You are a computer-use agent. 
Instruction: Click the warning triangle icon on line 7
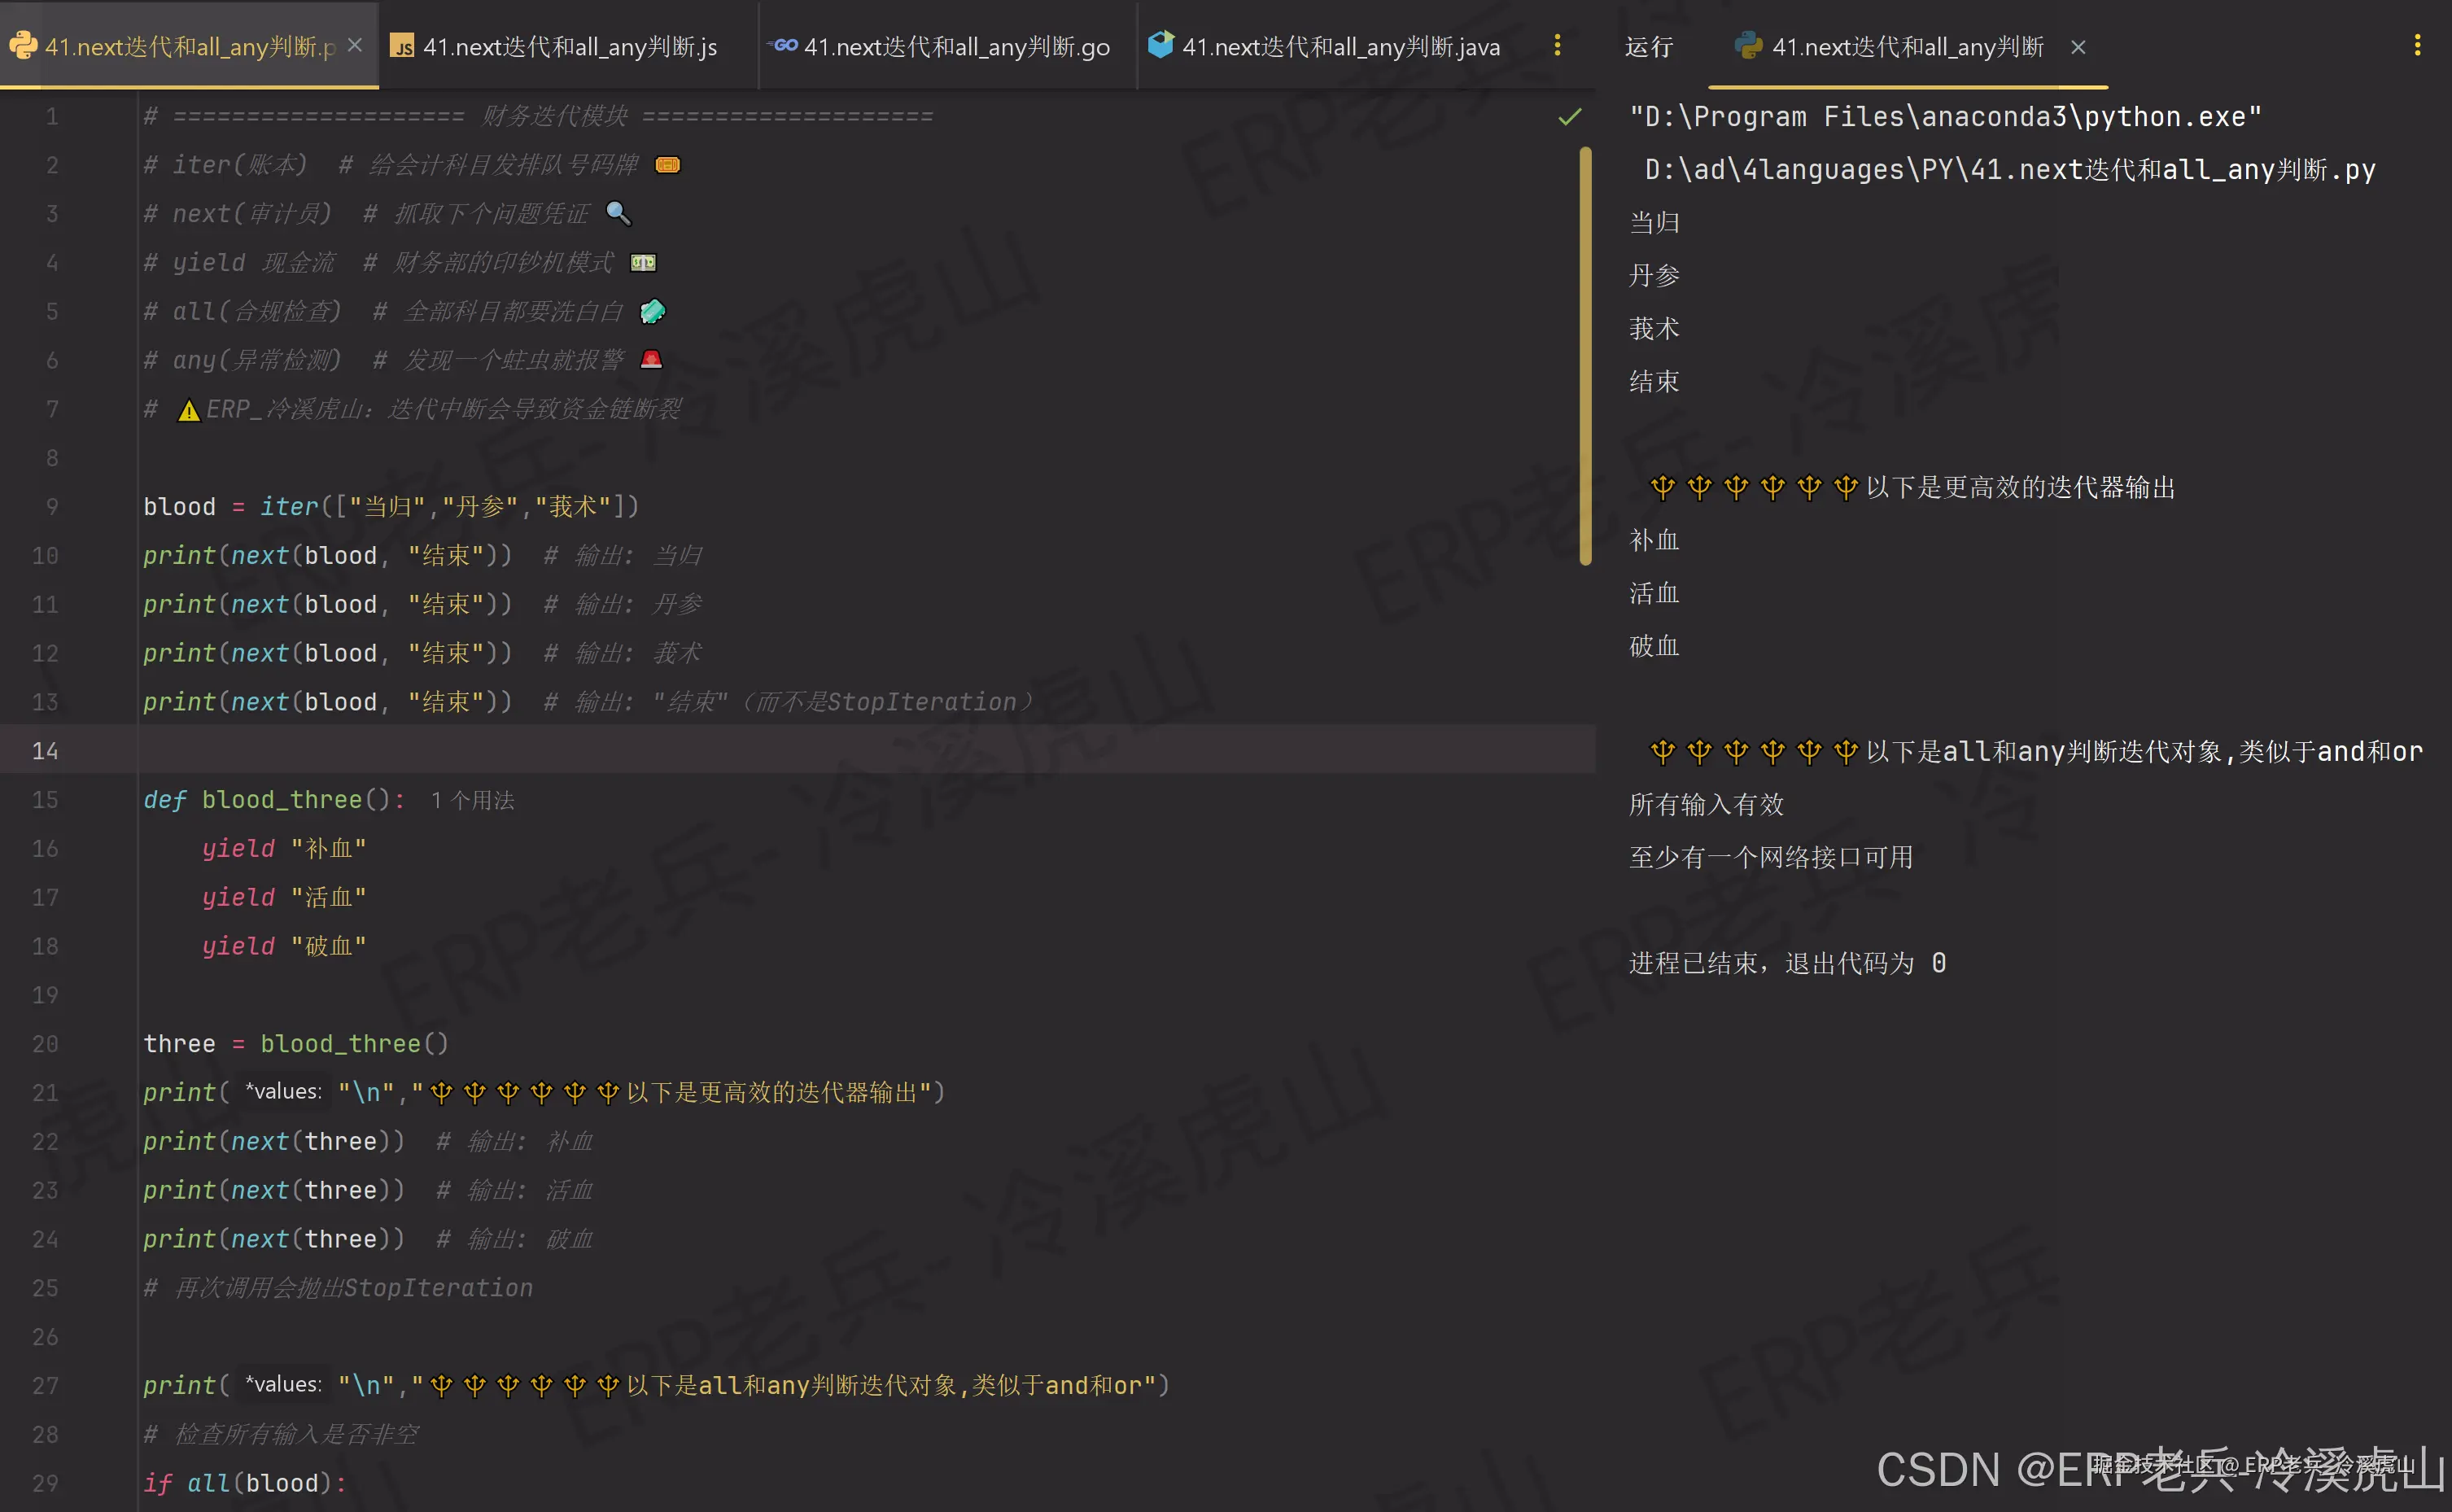(188, 410)
